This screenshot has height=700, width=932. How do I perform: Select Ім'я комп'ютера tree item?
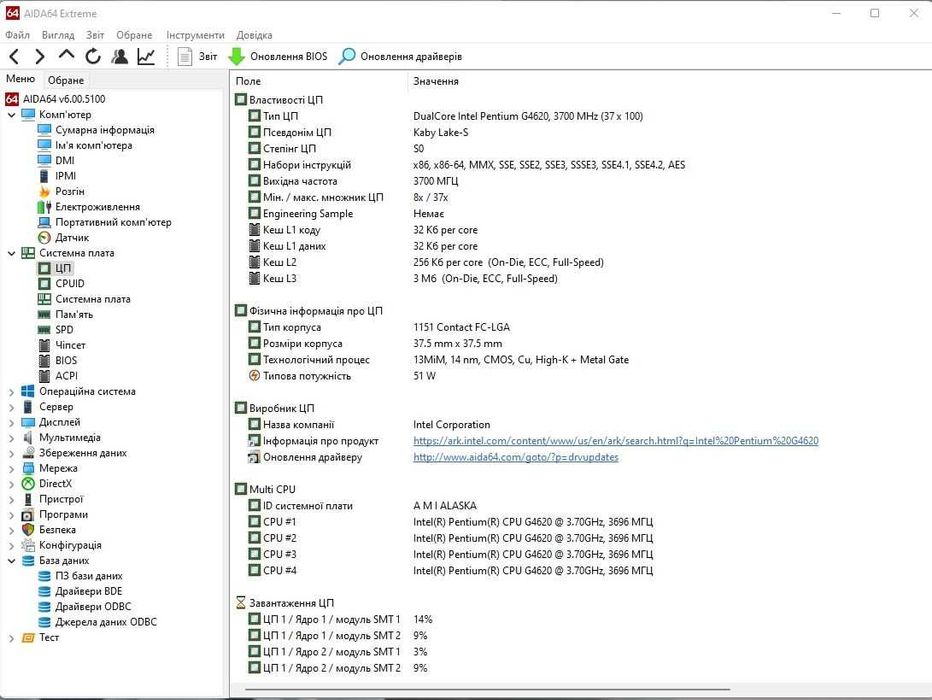[x=93, y=146]
